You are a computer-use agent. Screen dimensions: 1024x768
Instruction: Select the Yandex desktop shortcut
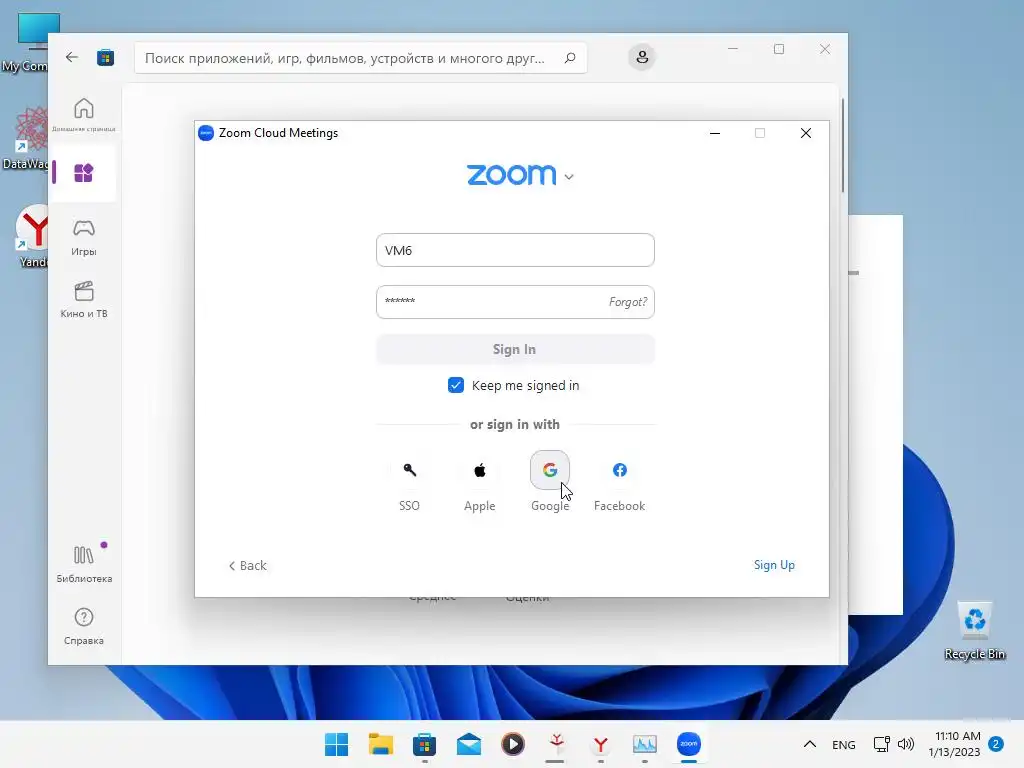point(33,236)
